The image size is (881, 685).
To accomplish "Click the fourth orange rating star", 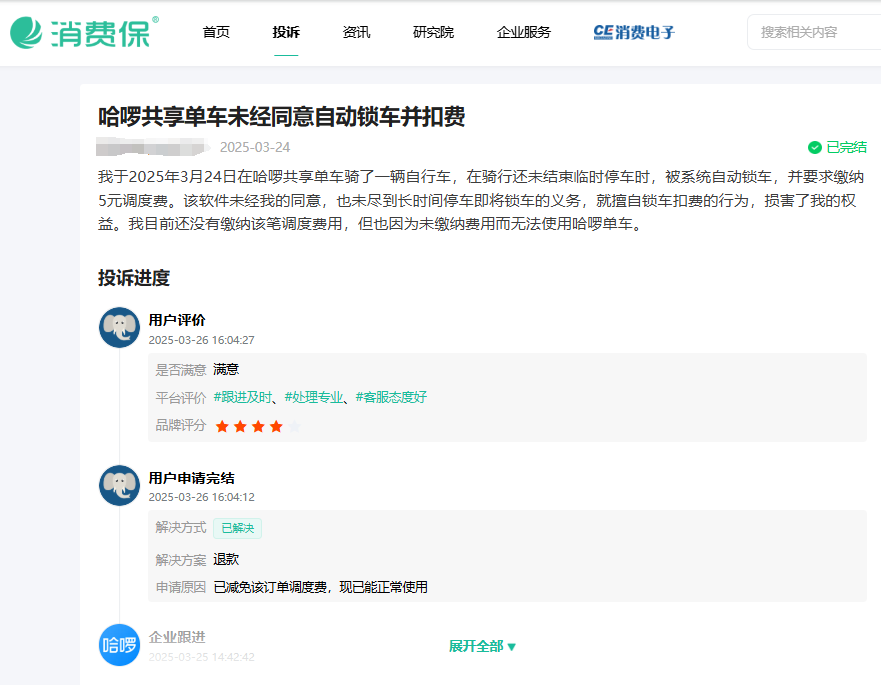I will (276, 427).
